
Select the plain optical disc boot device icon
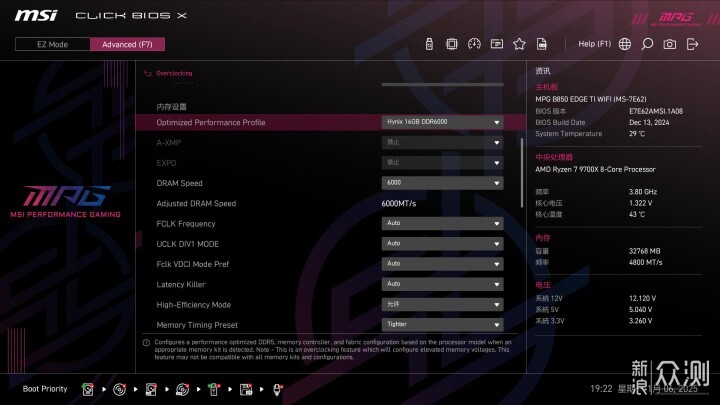[x=119, y=389]
